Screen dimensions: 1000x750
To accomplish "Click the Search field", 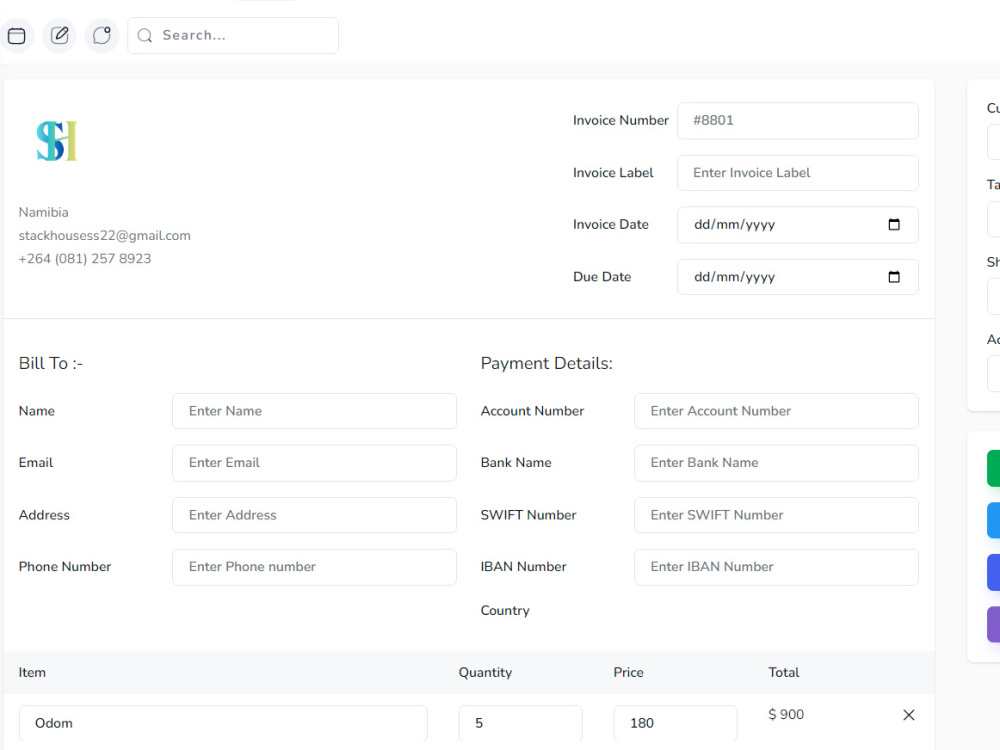I will pos(233,36).
